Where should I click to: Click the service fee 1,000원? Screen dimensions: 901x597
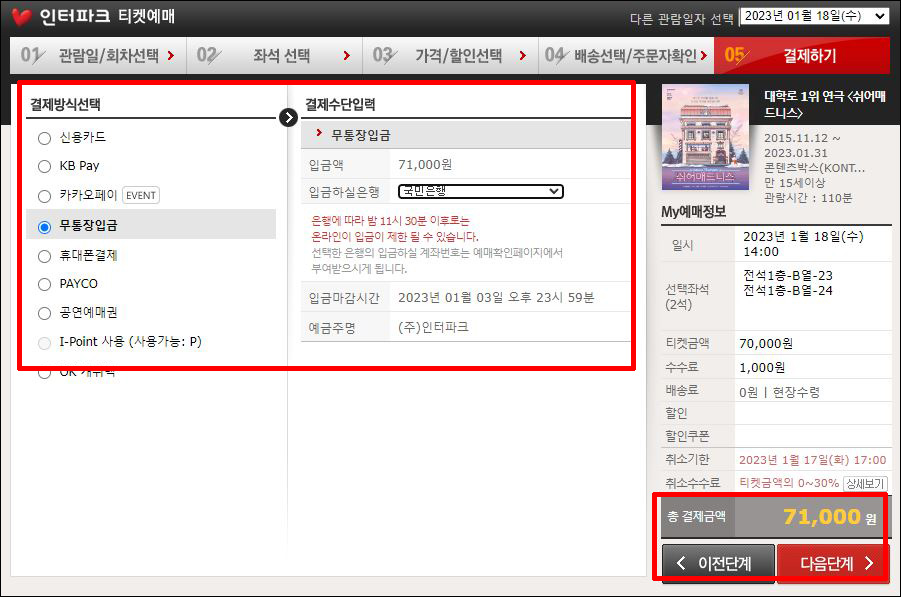[x=762, y=368]
